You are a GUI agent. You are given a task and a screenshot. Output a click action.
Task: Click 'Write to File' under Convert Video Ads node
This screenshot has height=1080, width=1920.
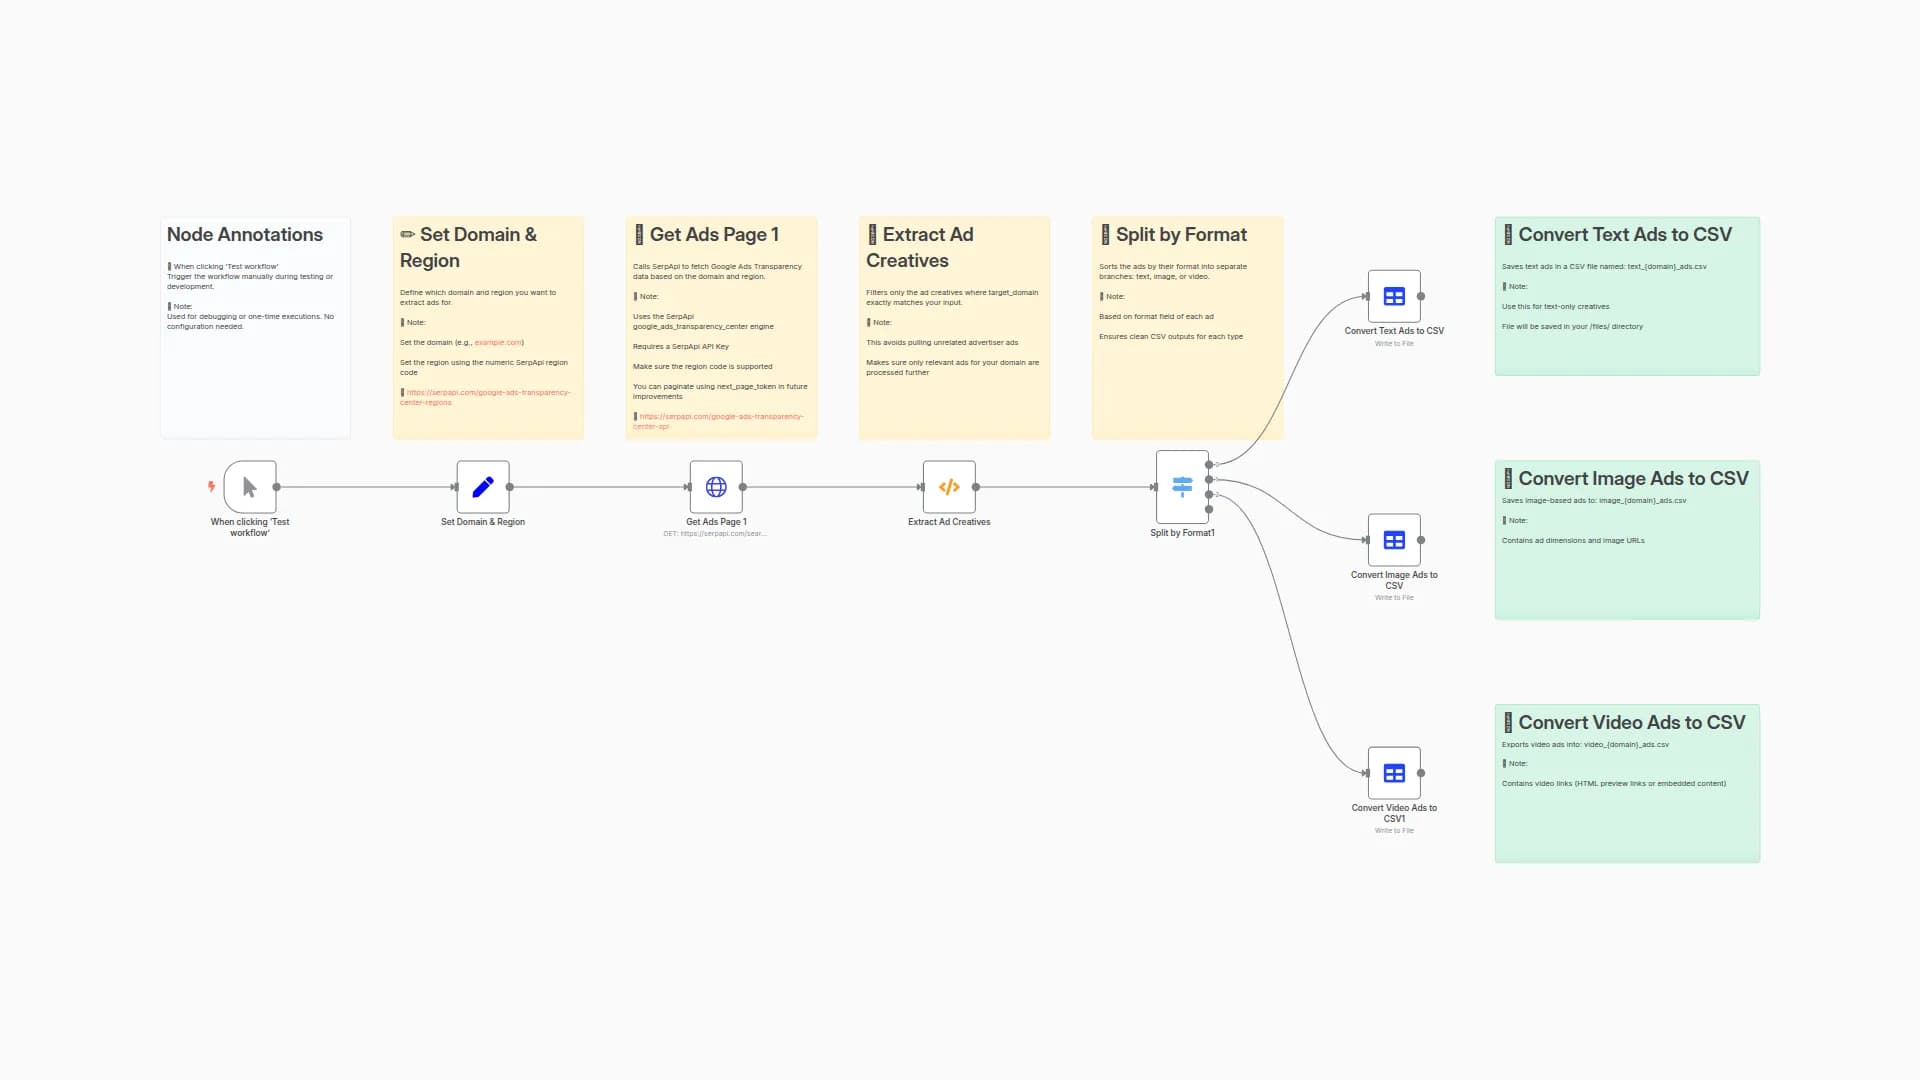(1394, 831)
